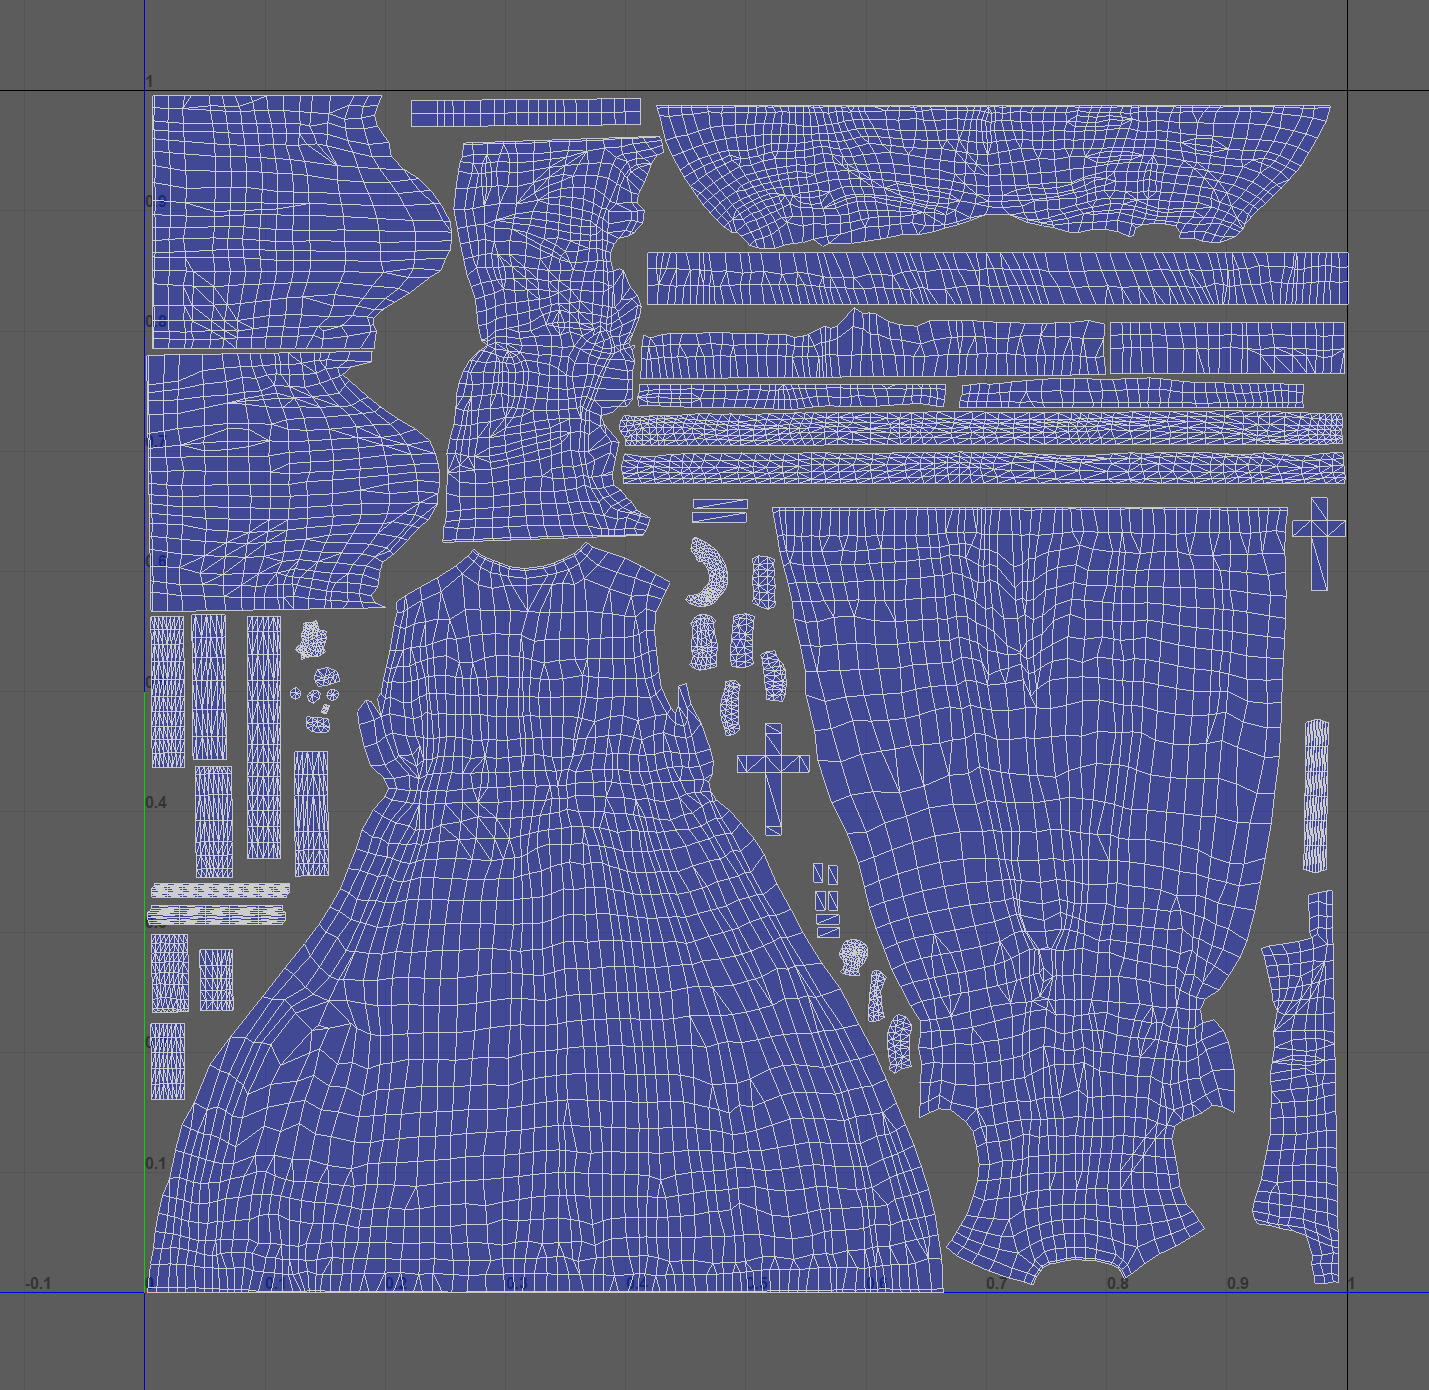Click the 0.8 axis label
The width and height of the screenshot is (1429, 1390).
(1117, 1283)
